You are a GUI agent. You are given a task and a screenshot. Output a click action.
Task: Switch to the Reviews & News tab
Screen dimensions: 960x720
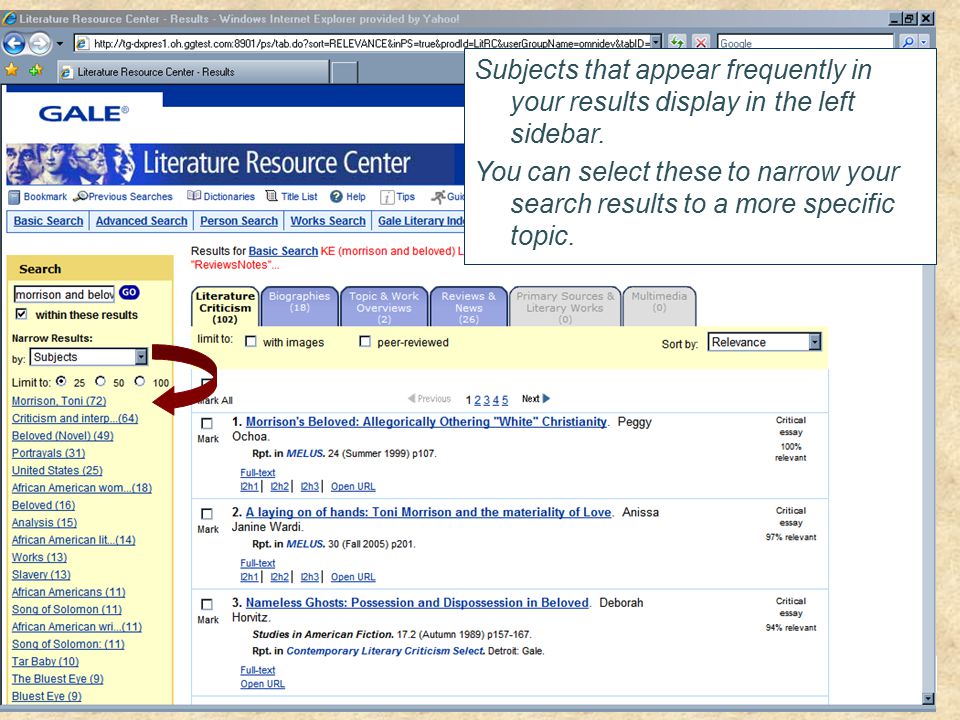pos(468,306)
